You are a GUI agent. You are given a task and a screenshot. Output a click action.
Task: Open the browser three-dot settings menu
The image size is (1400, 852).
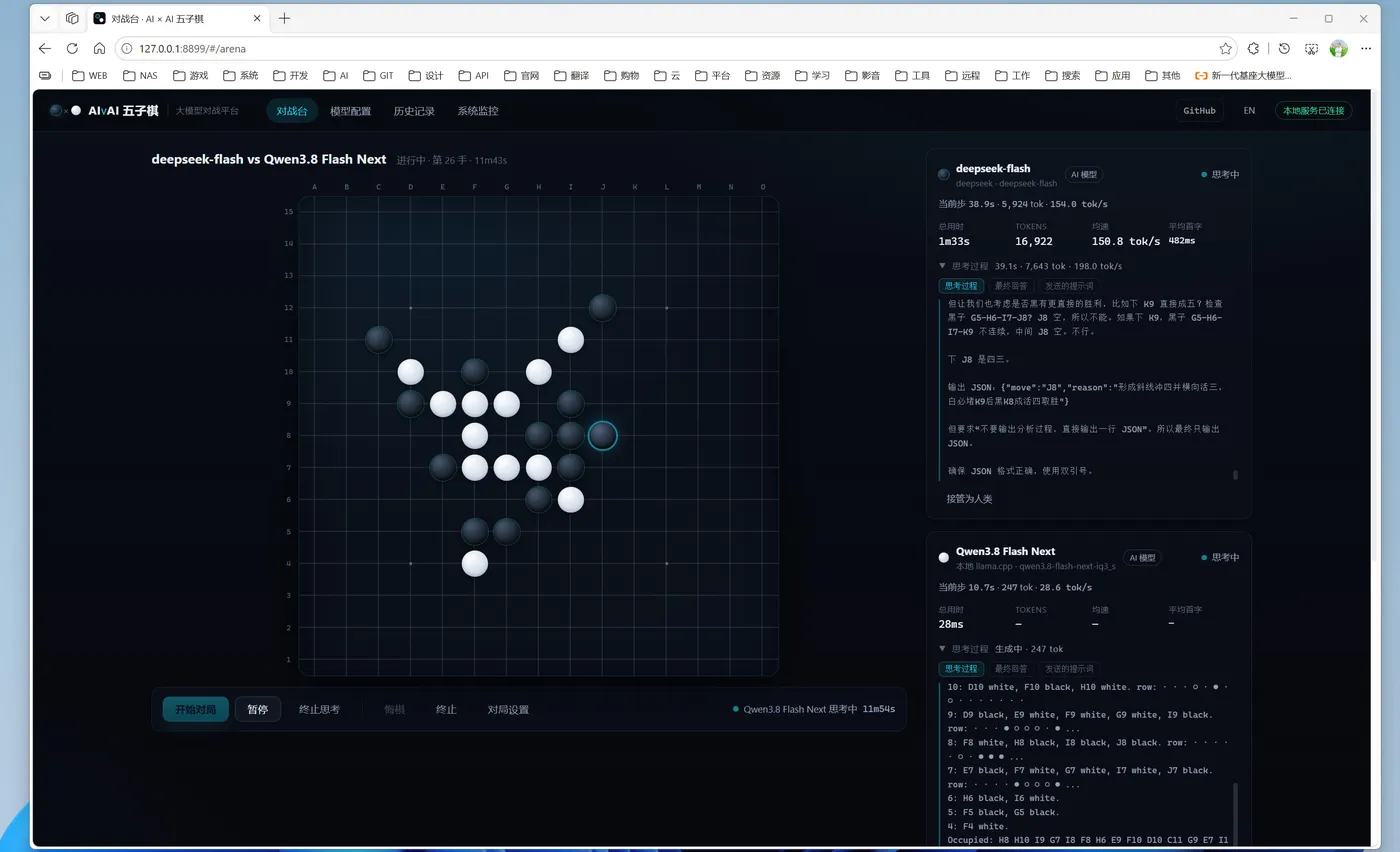coord(1366,48)
